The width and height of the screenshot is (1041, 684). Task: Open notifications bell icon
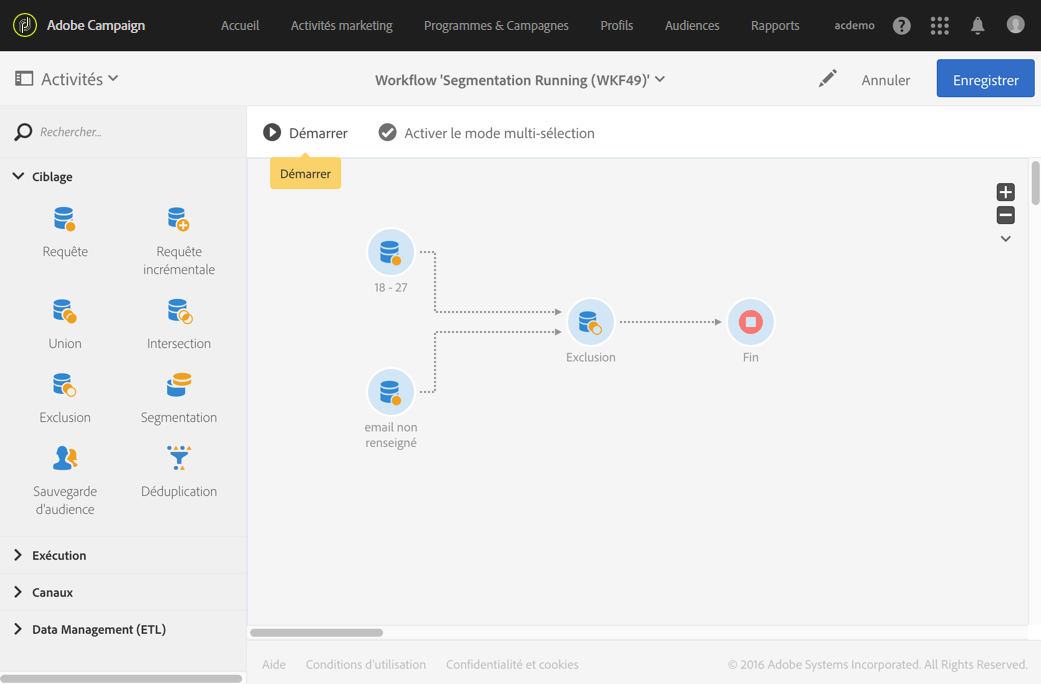[x=977, y=25]
